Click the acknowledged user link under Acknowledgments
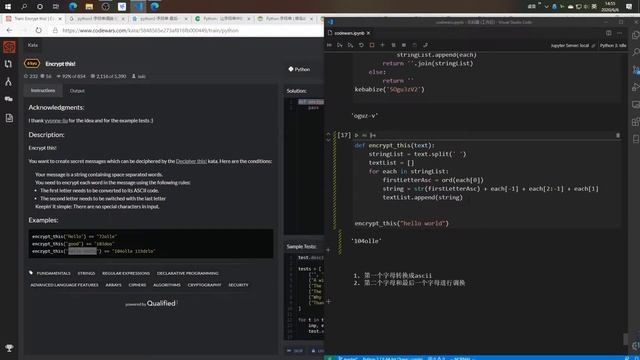Image resolution: width=640 pixels, height=360 pixels. pos(56,120)
